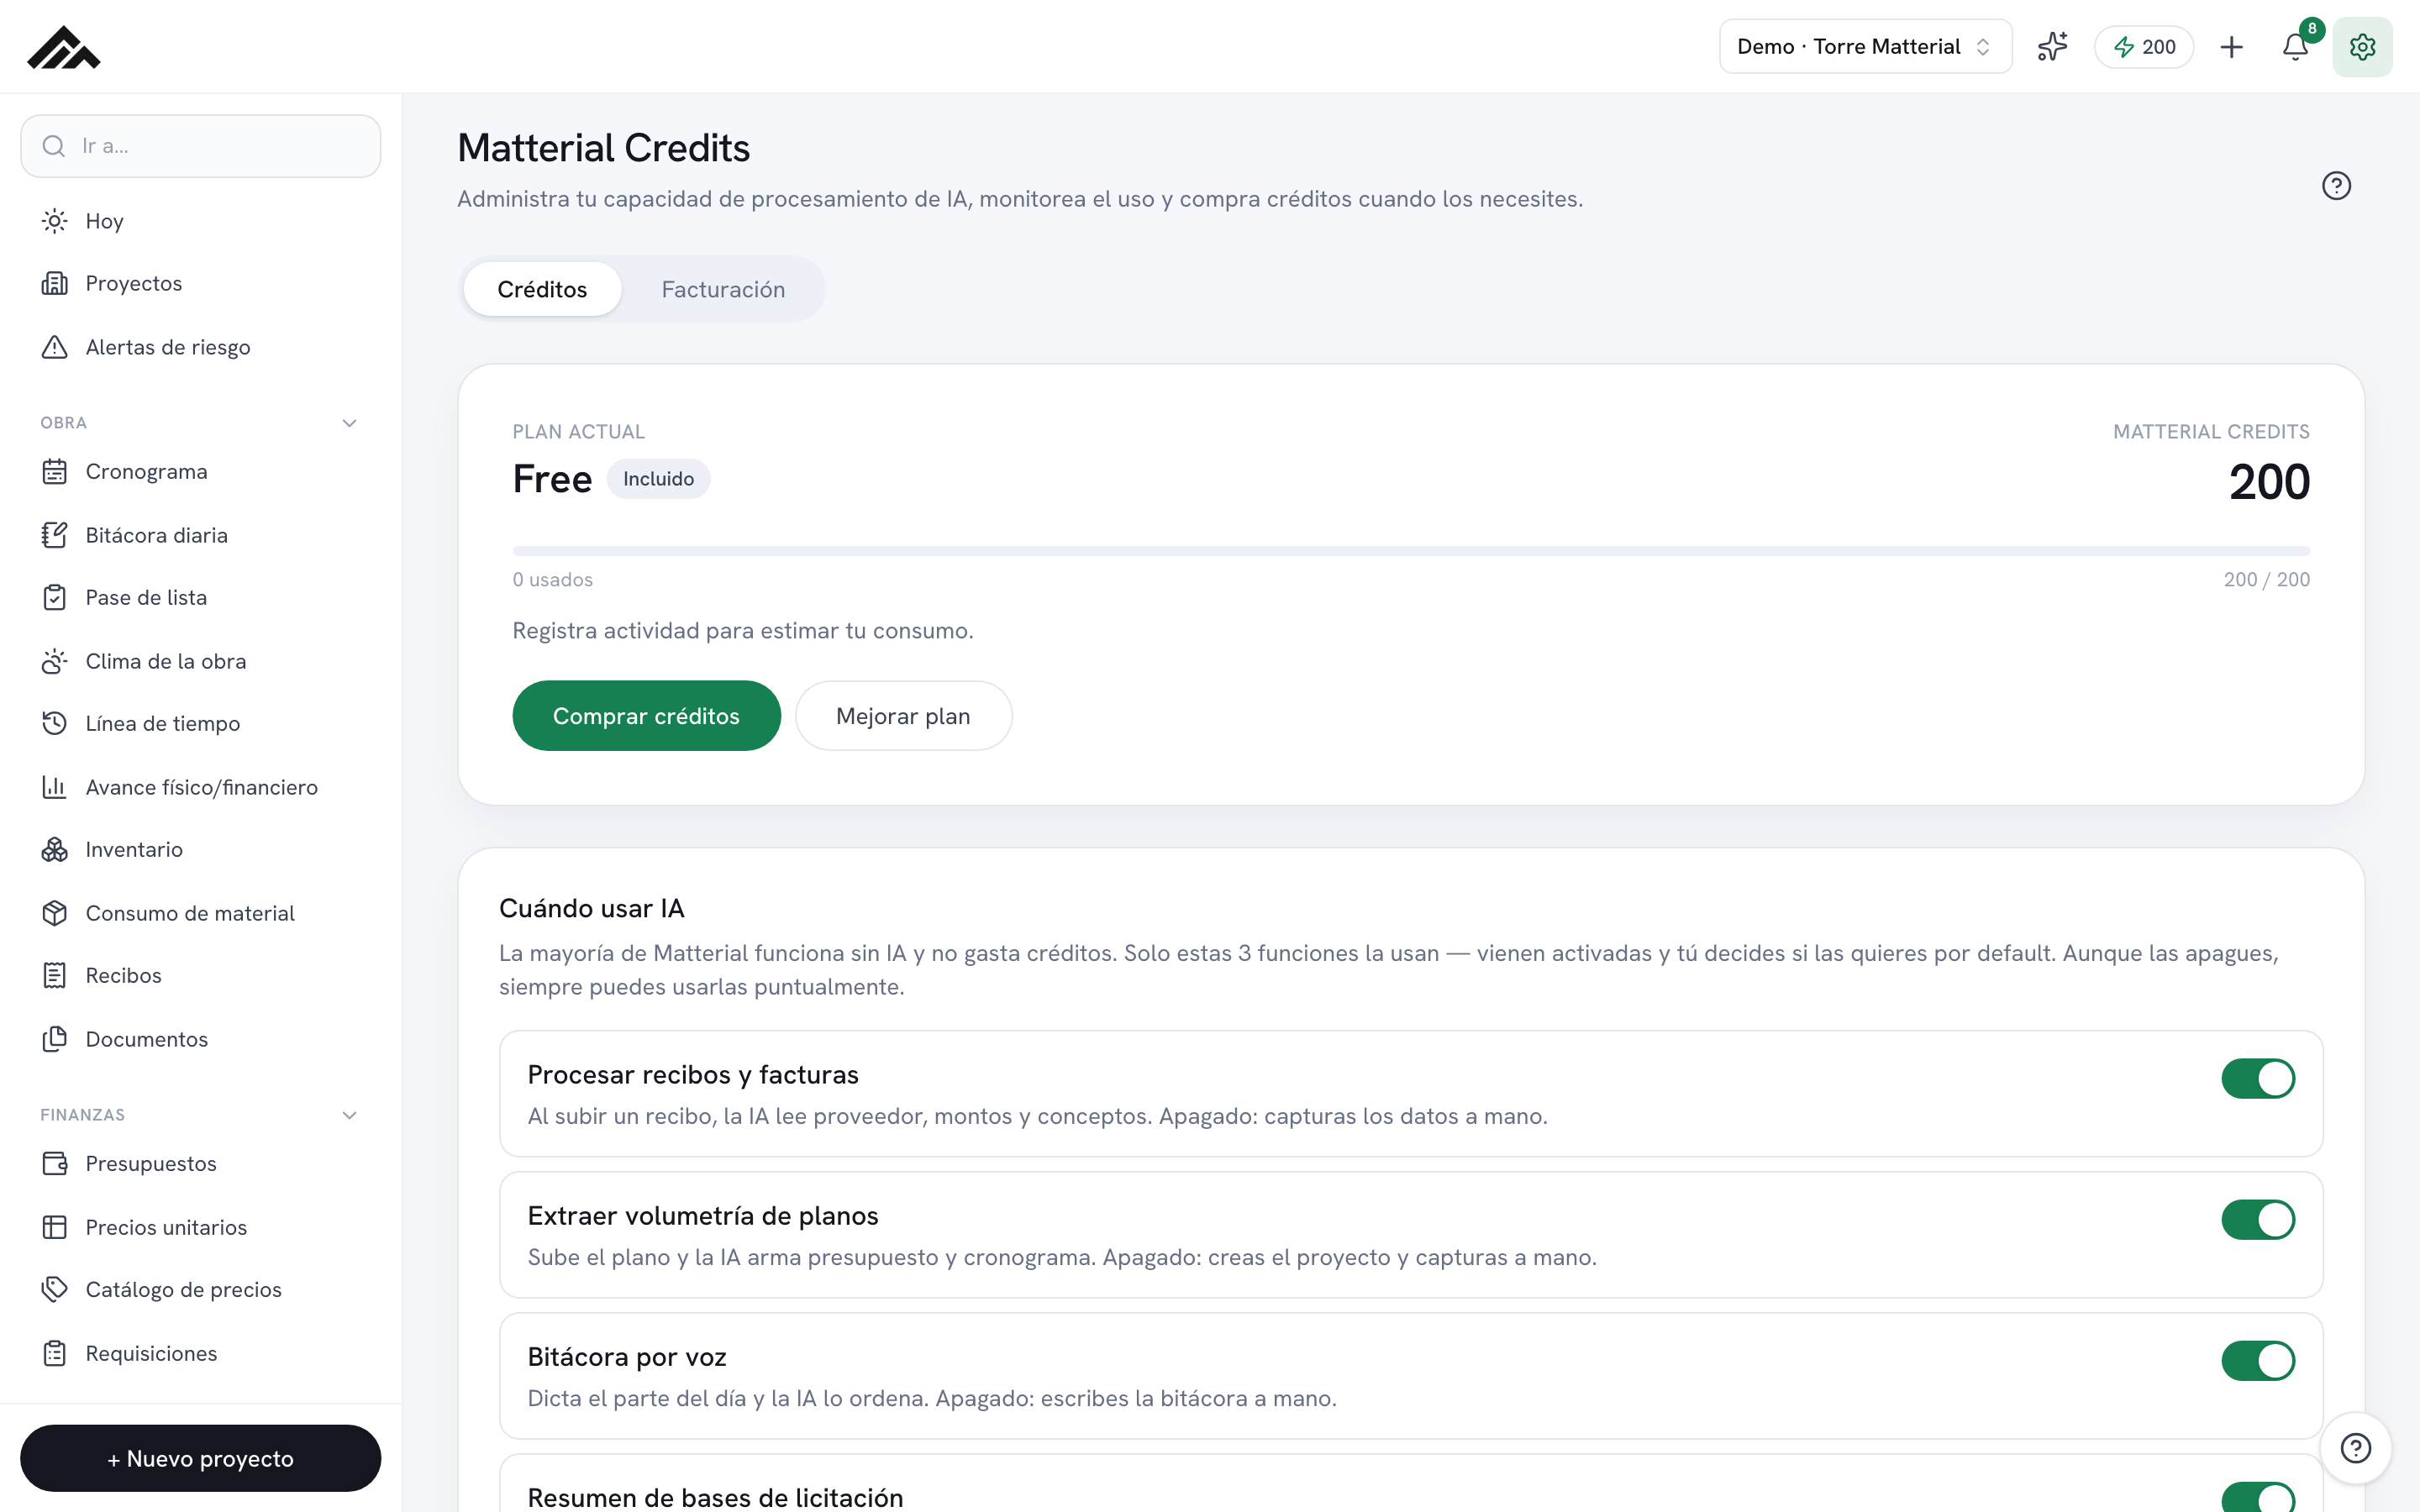Open the floating help button at bottom right
Image resolution: width=2420 pixels, height=1512 pixels.
pos(2356,1447)
